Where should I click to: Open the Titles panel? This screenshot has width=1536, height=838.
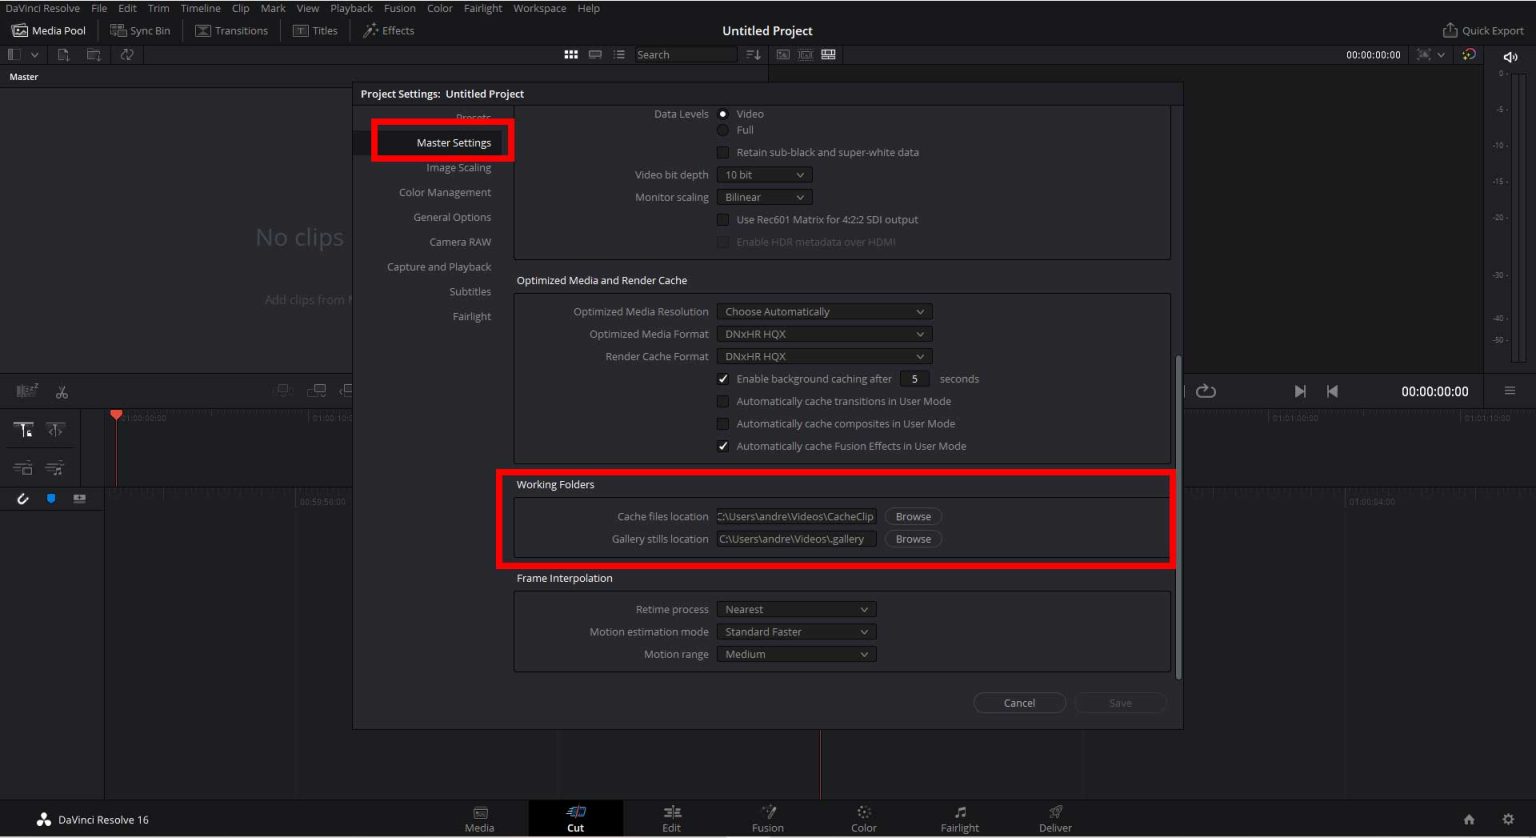pyautogui.click(x=315, y=30)
